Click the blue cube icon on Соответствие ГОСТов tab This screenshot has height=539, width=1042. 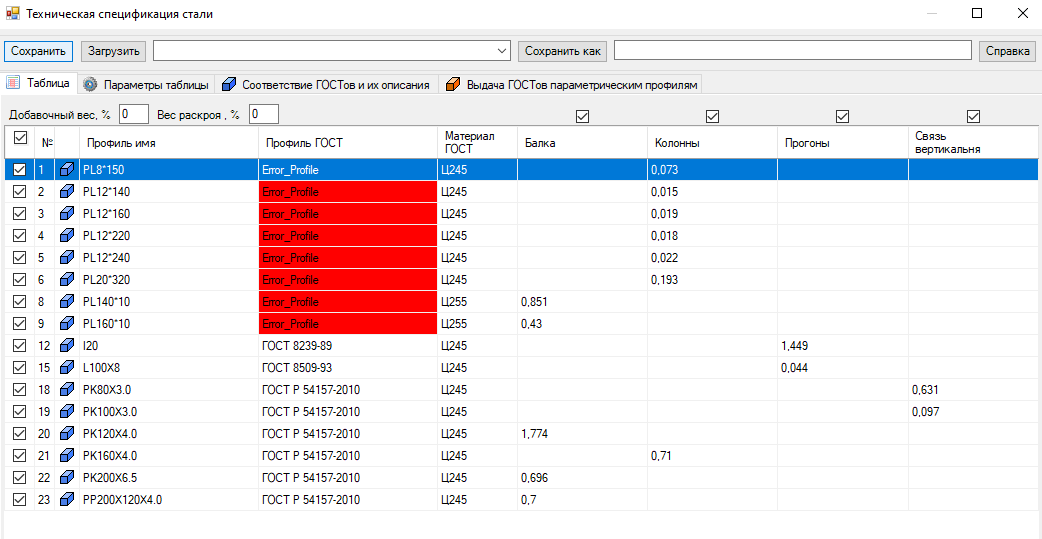229,85
